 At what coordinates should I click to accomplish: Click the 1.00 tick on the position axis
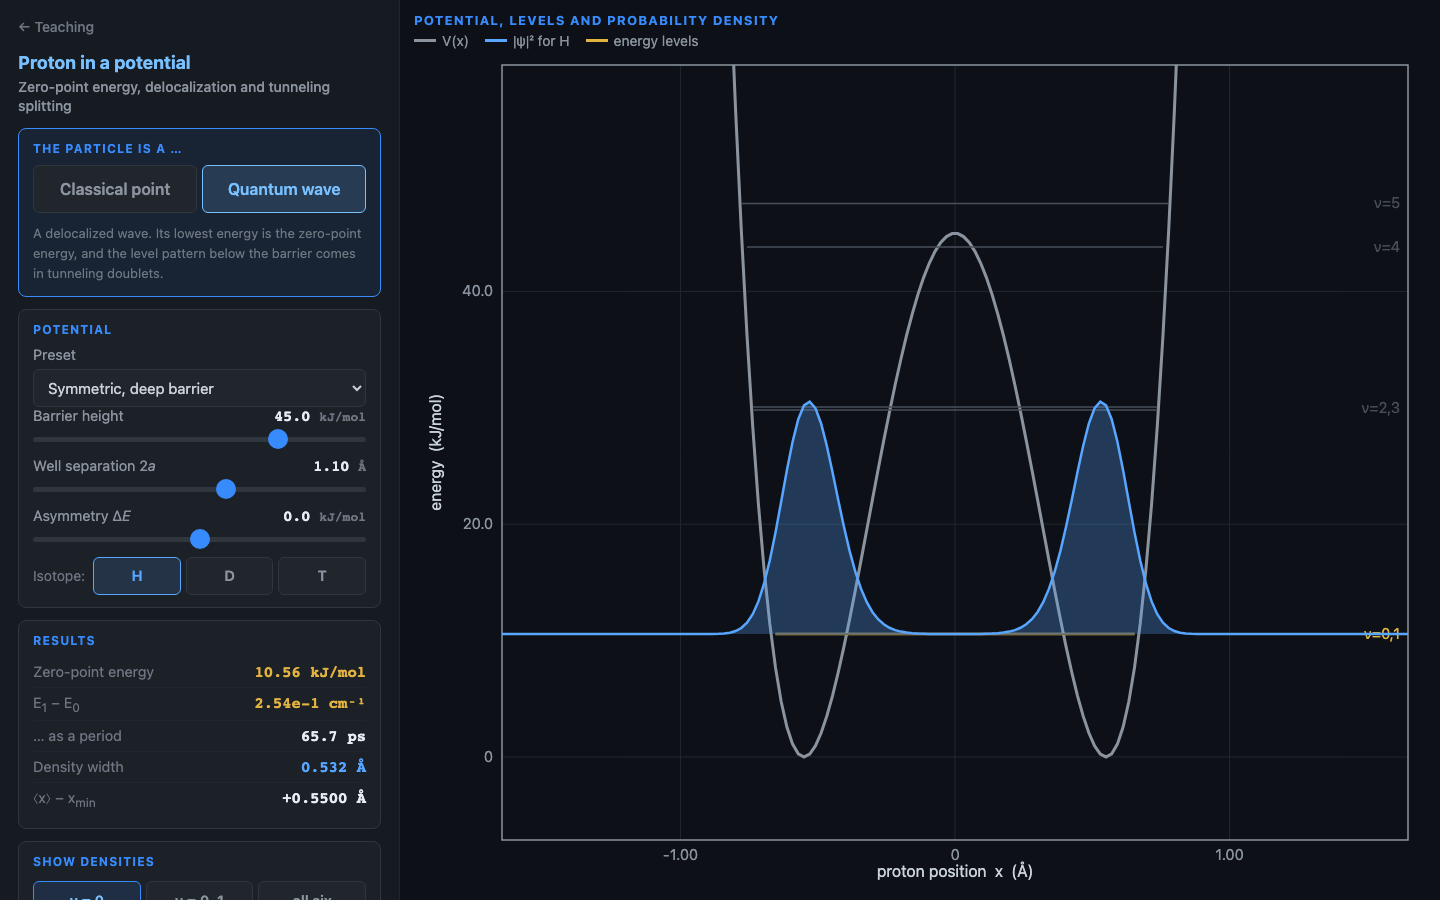click(1229, 855)
